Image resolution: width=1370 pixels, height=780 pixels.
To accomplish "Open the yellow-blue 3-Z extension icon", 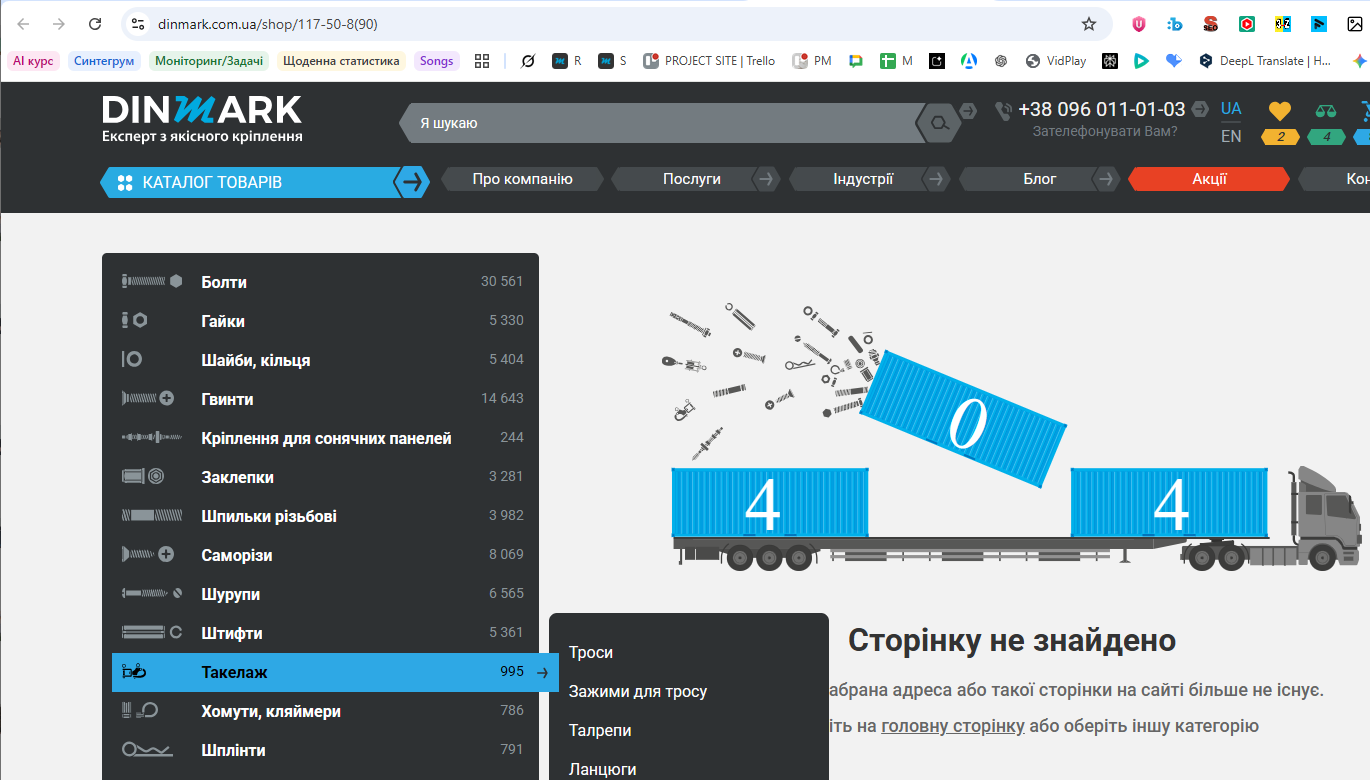I will (x=1283, y=24).
